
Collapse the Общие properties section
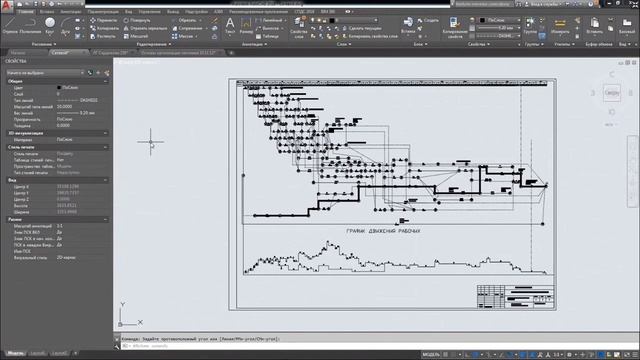105,81
